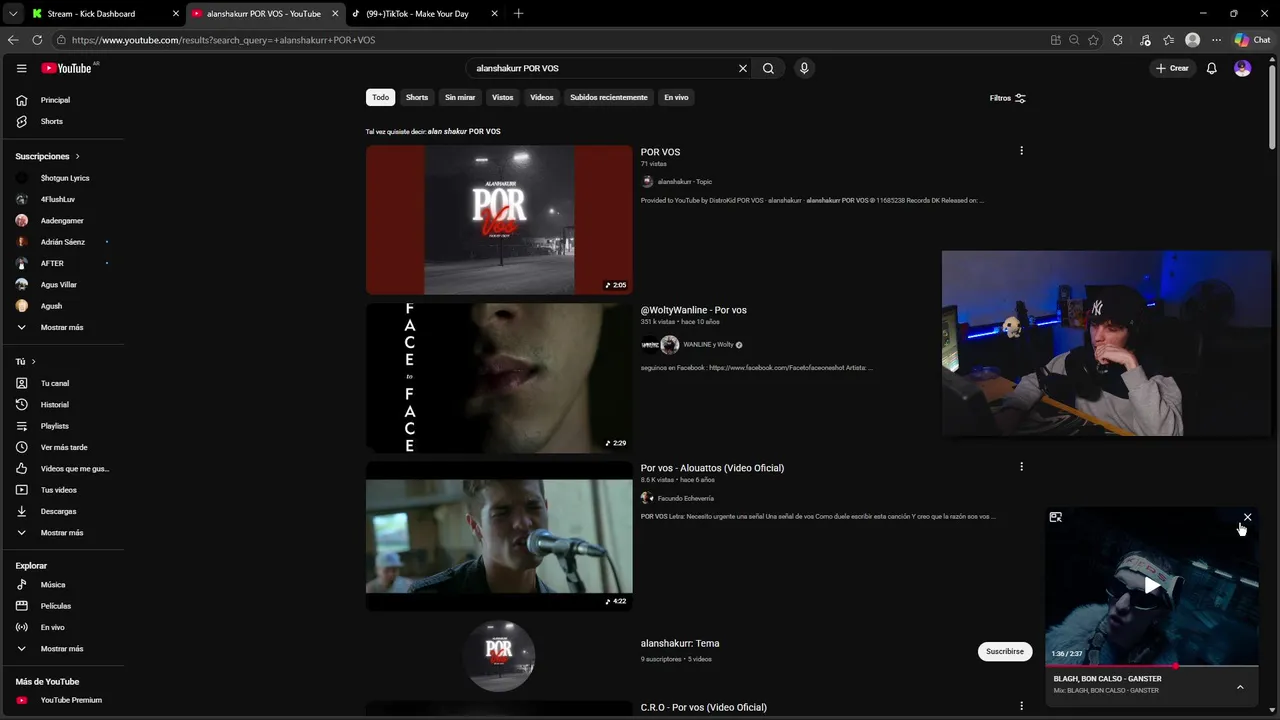The image size is (1280, 720).
Task: Open the account avatar menu
Action: point(1242,68)
